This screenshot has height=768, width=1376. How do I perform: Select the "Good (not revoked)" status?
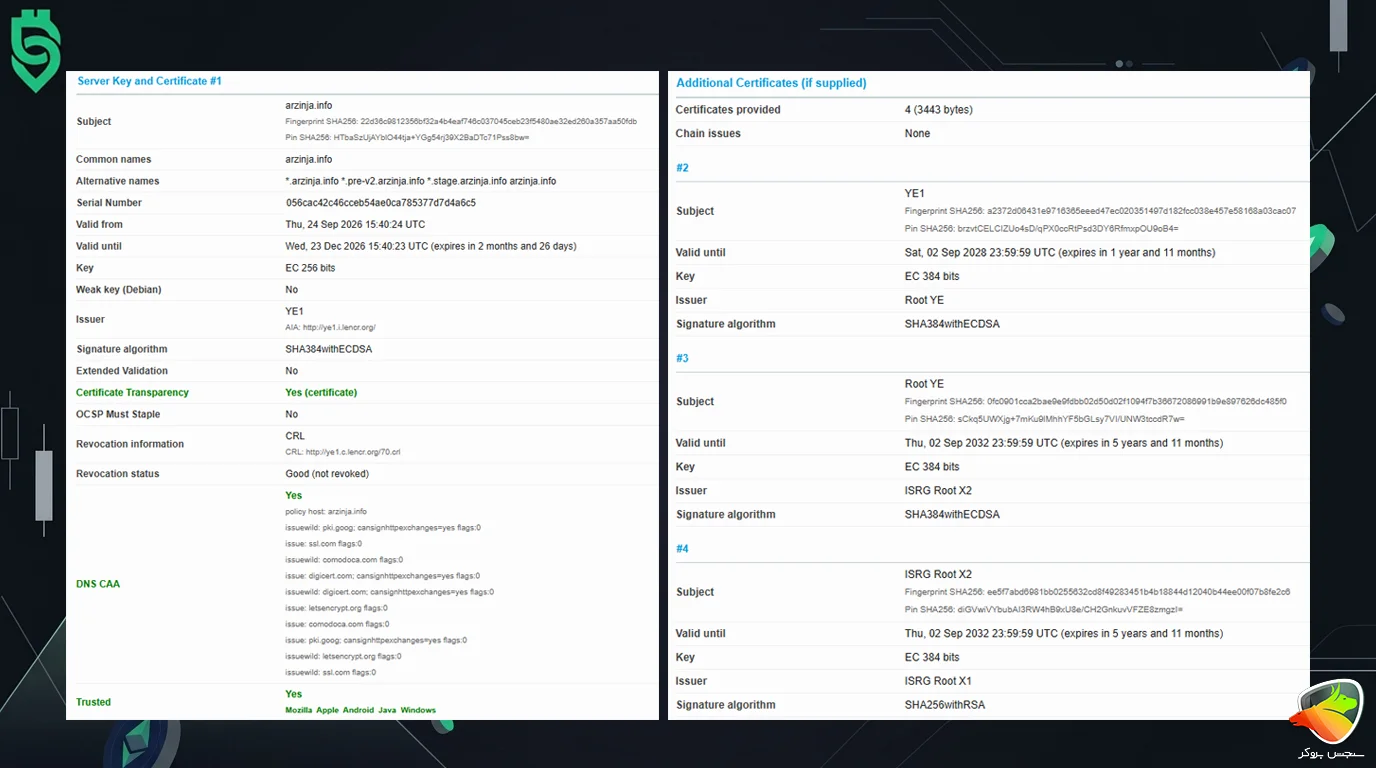point(327,474)
